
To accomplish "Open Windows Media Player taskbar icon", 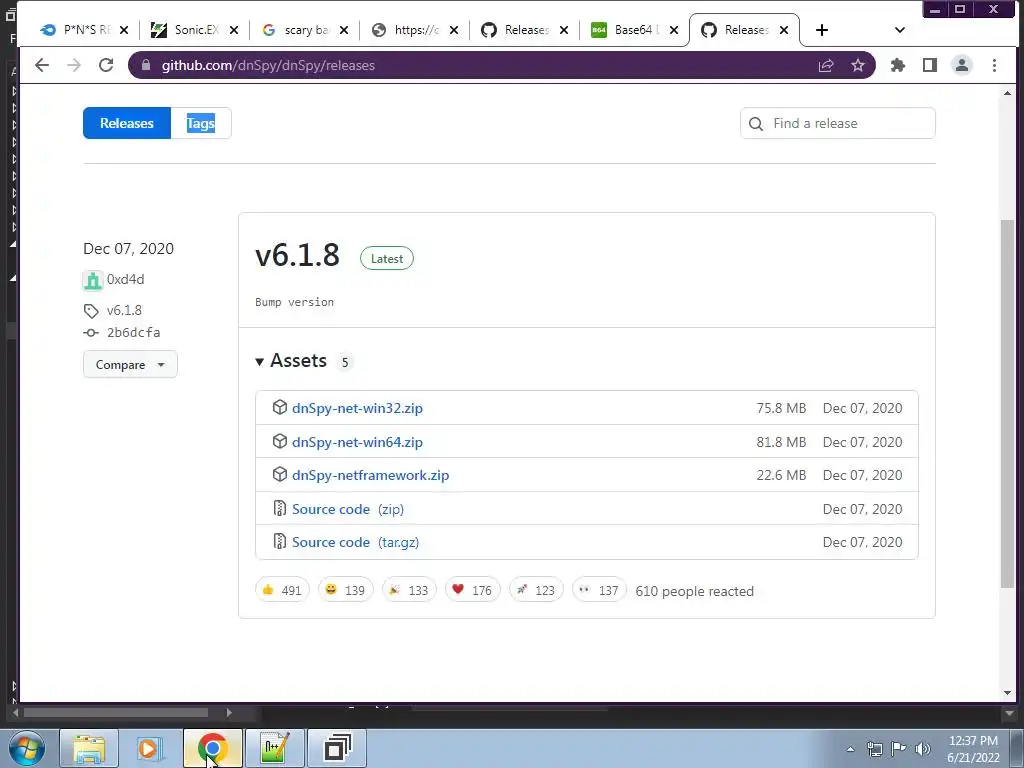I will (151, 748).
